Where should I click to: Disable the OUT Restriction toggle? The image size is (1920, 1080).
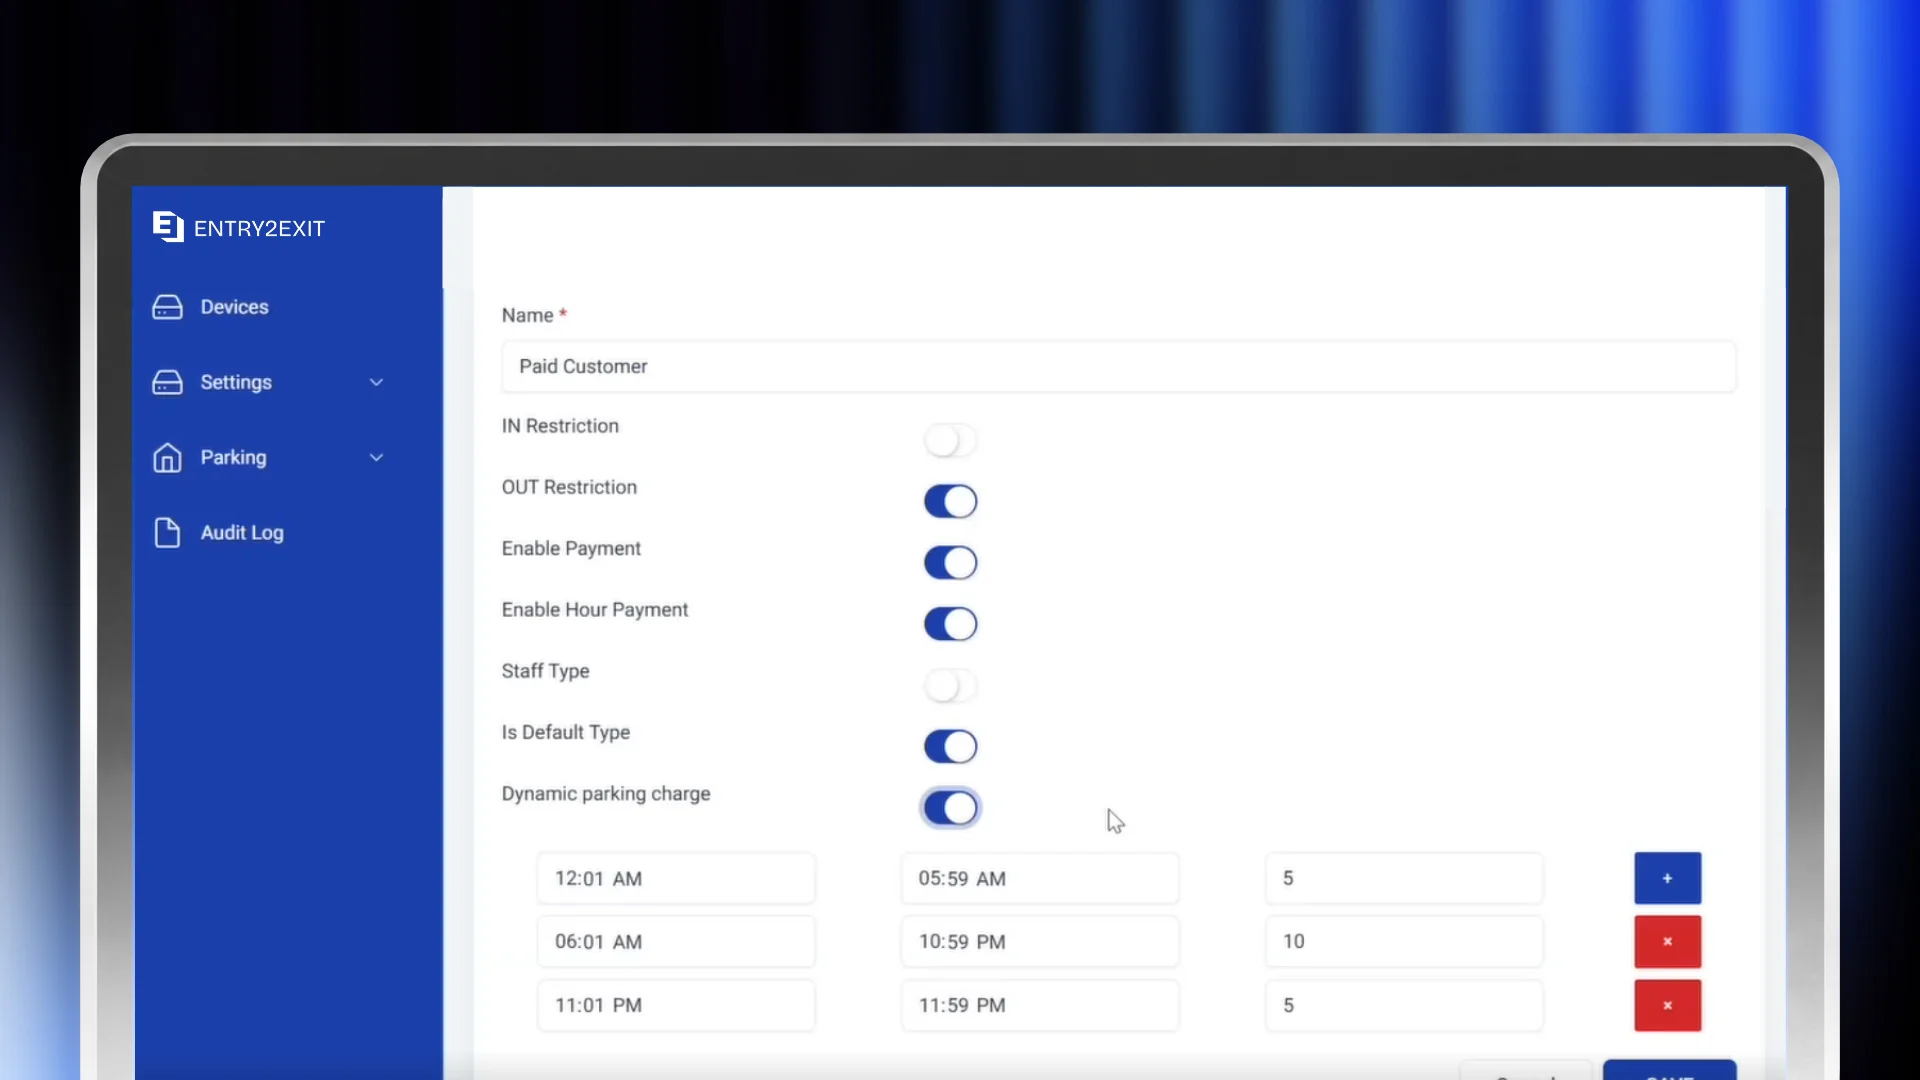[950, 501]
